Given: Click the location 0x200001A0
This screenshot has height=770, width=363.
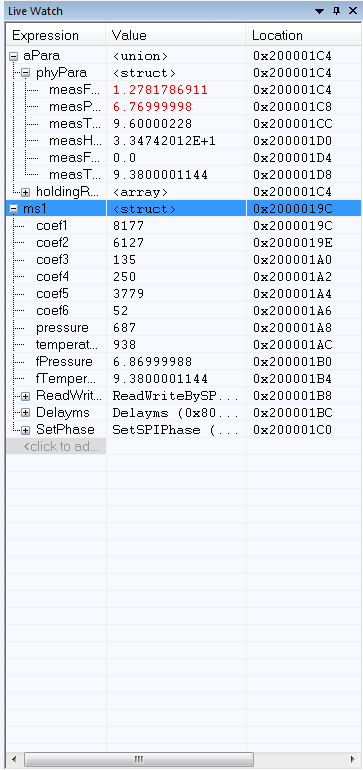Looking at the screenshot, I should coord(292,260).
